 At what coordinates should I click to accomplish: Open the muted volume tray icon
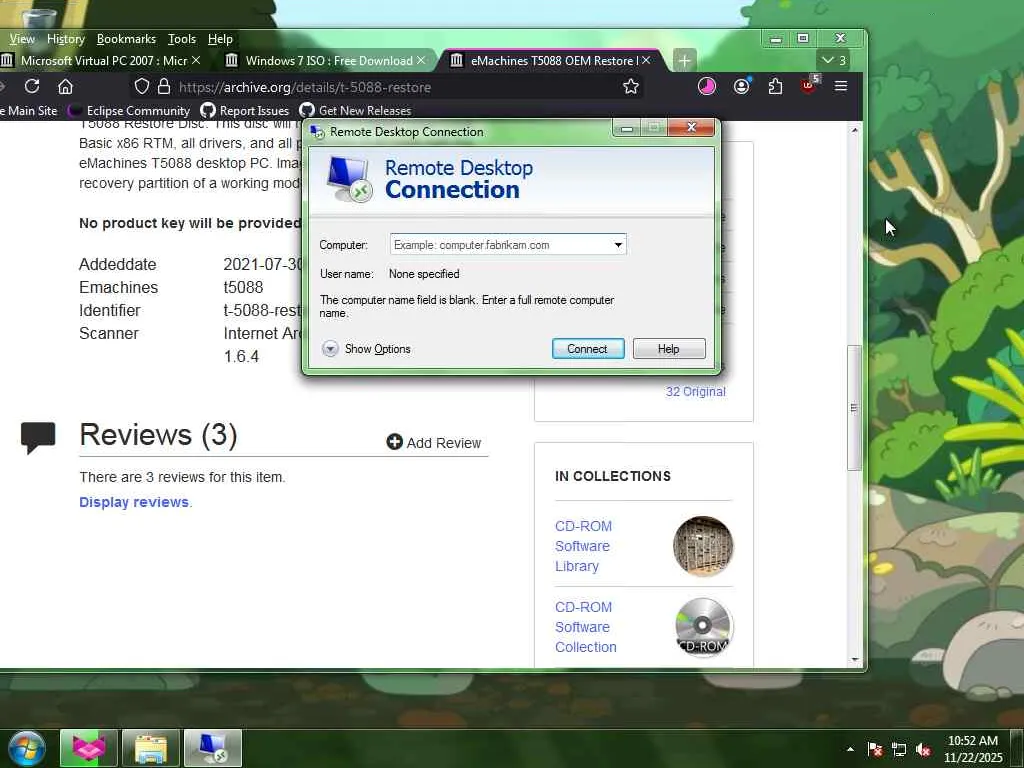point(923,749)
